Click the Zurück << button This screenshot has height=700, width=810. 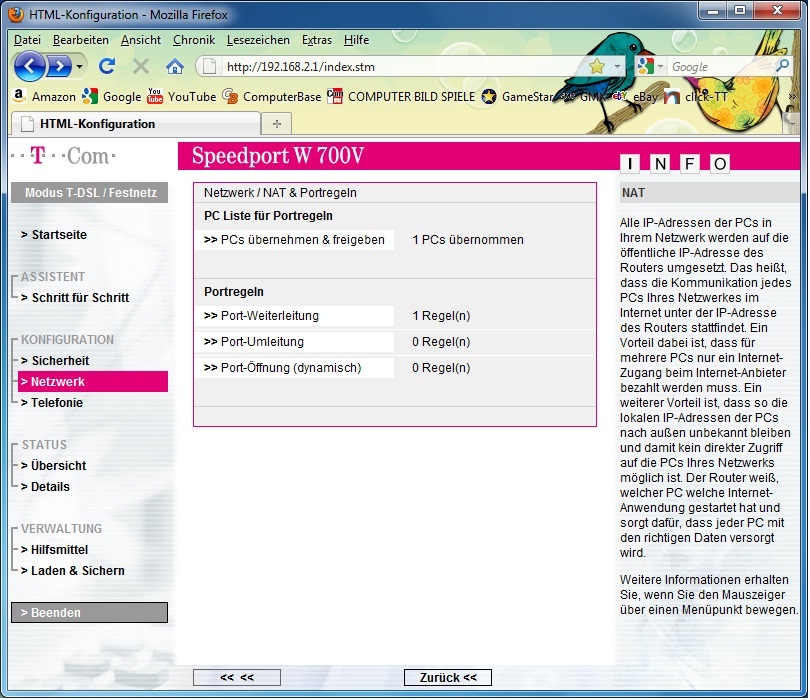[x=448, y=677]
